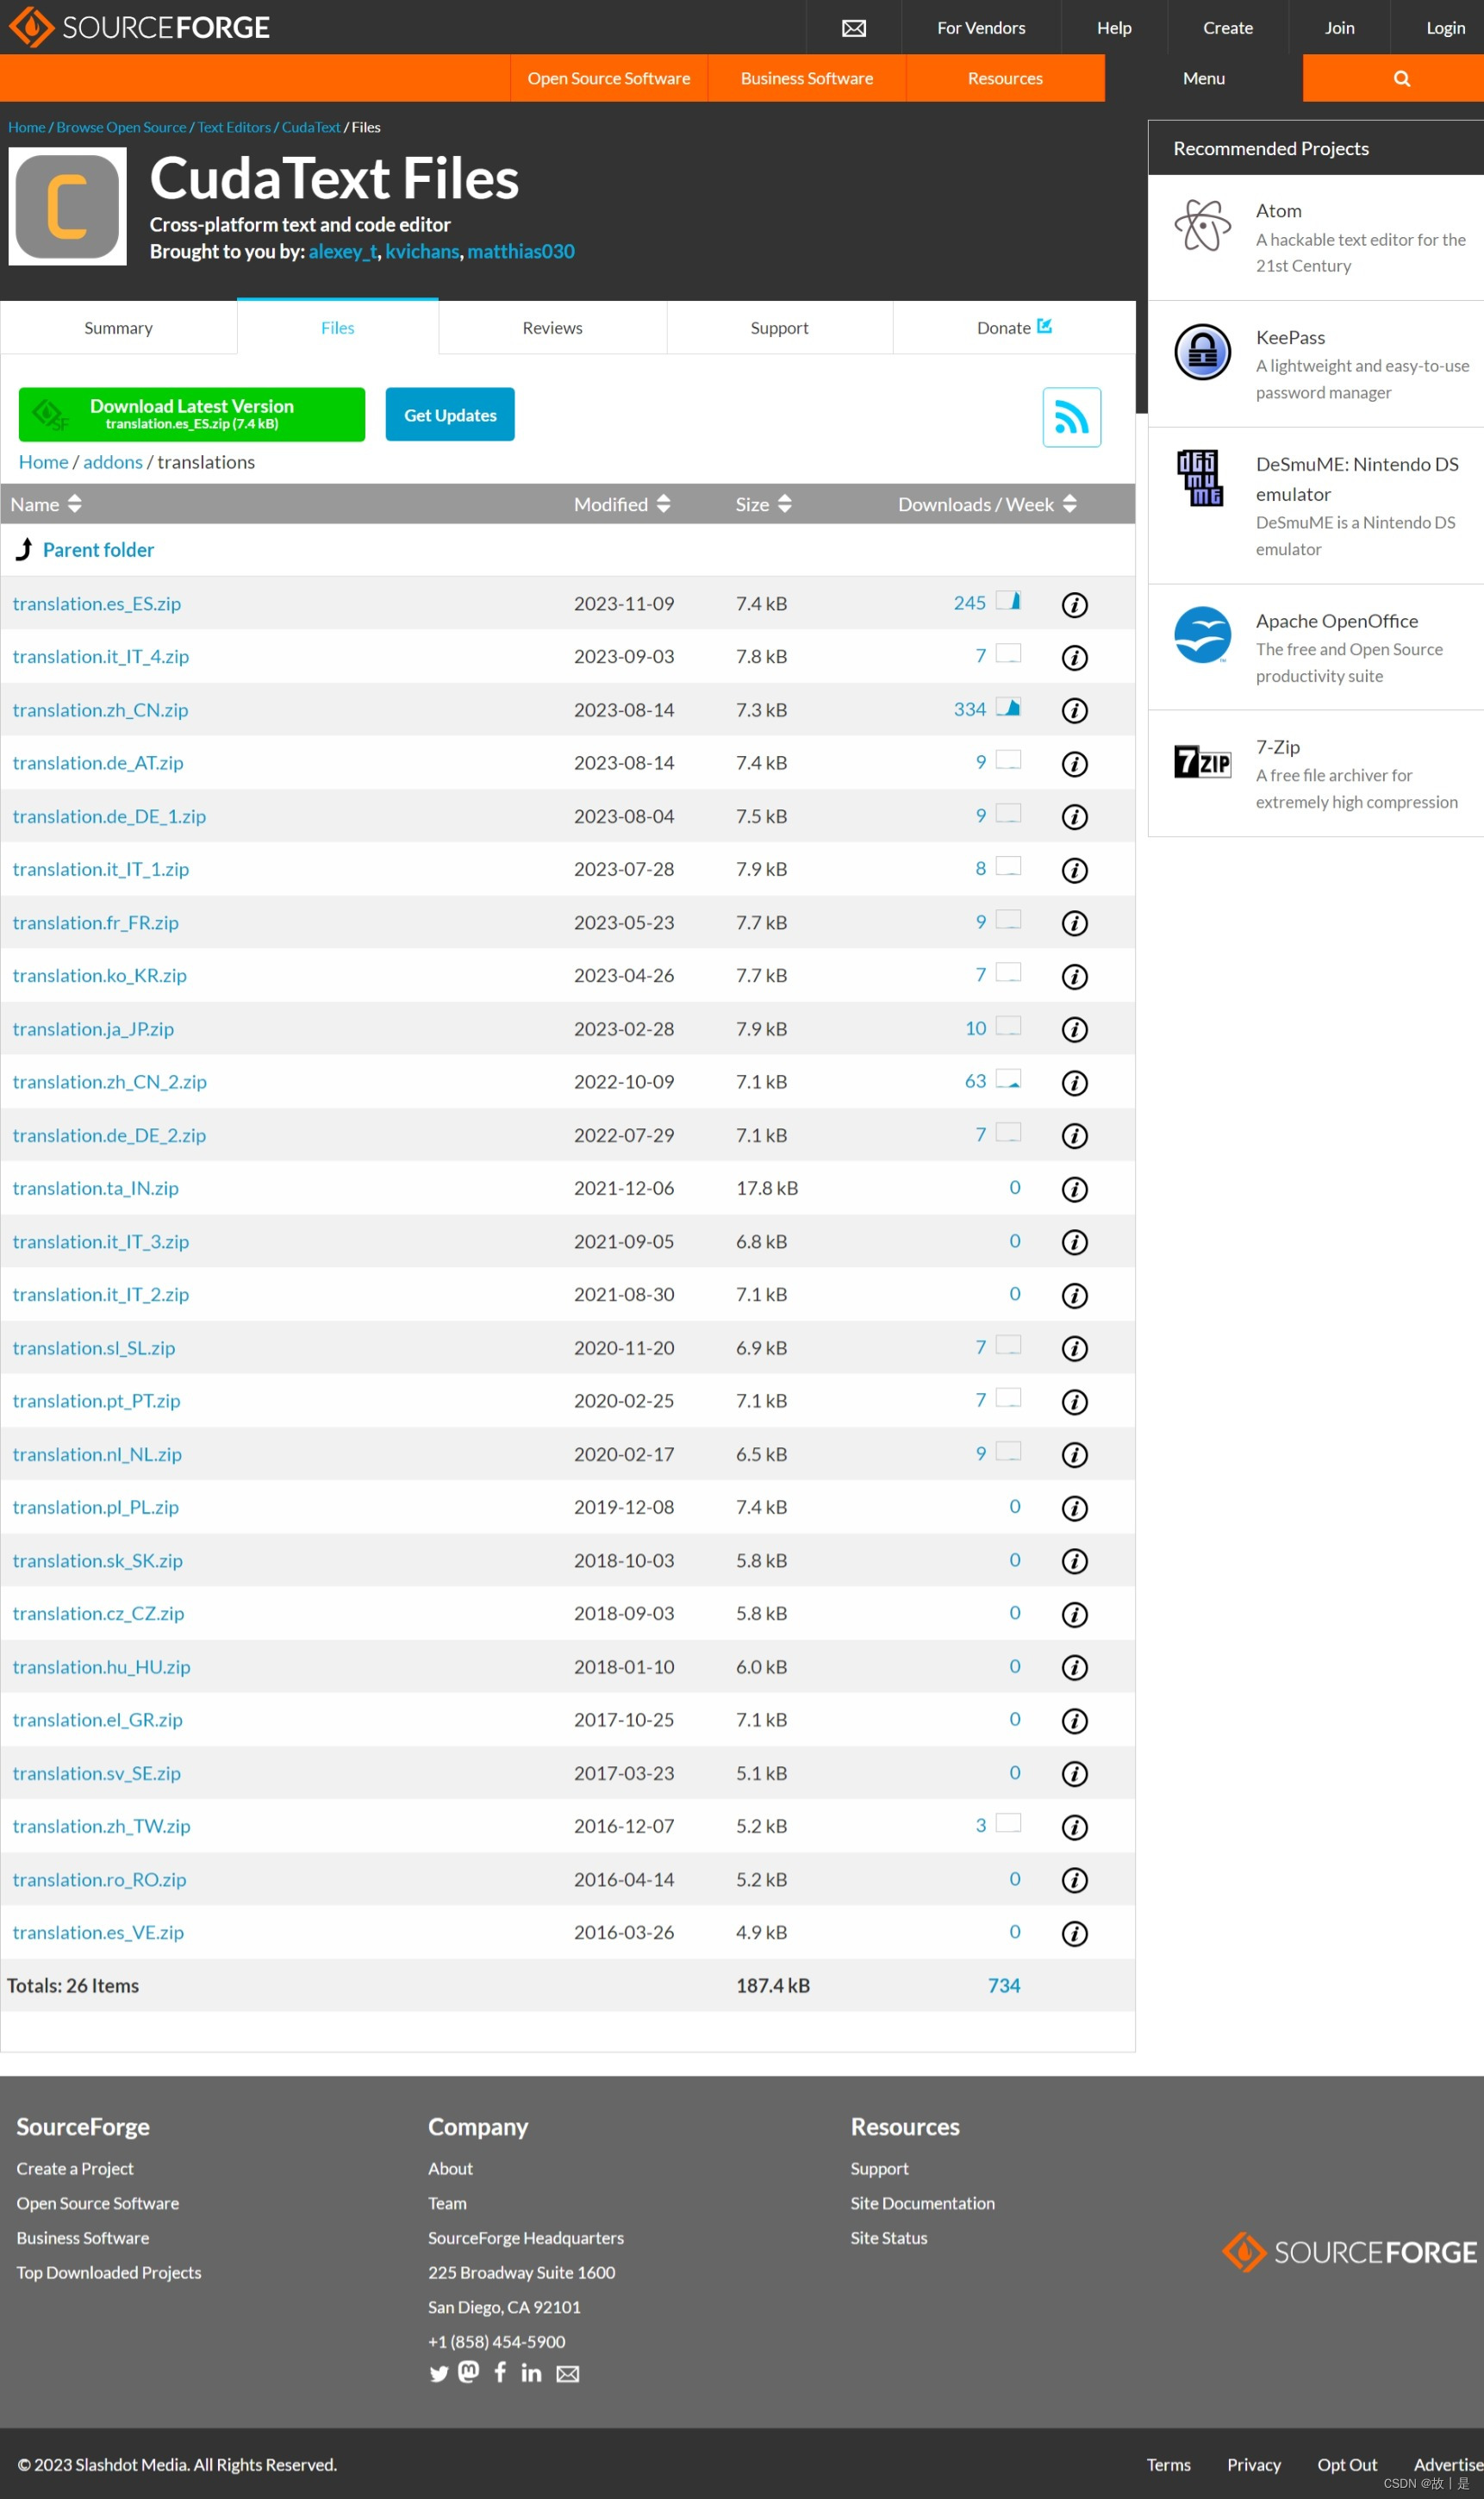This screenshot has height=2499, width=1484.
Task: View info icon for translation.zh_CN.zip
Action: click(x=1074, y=711)
